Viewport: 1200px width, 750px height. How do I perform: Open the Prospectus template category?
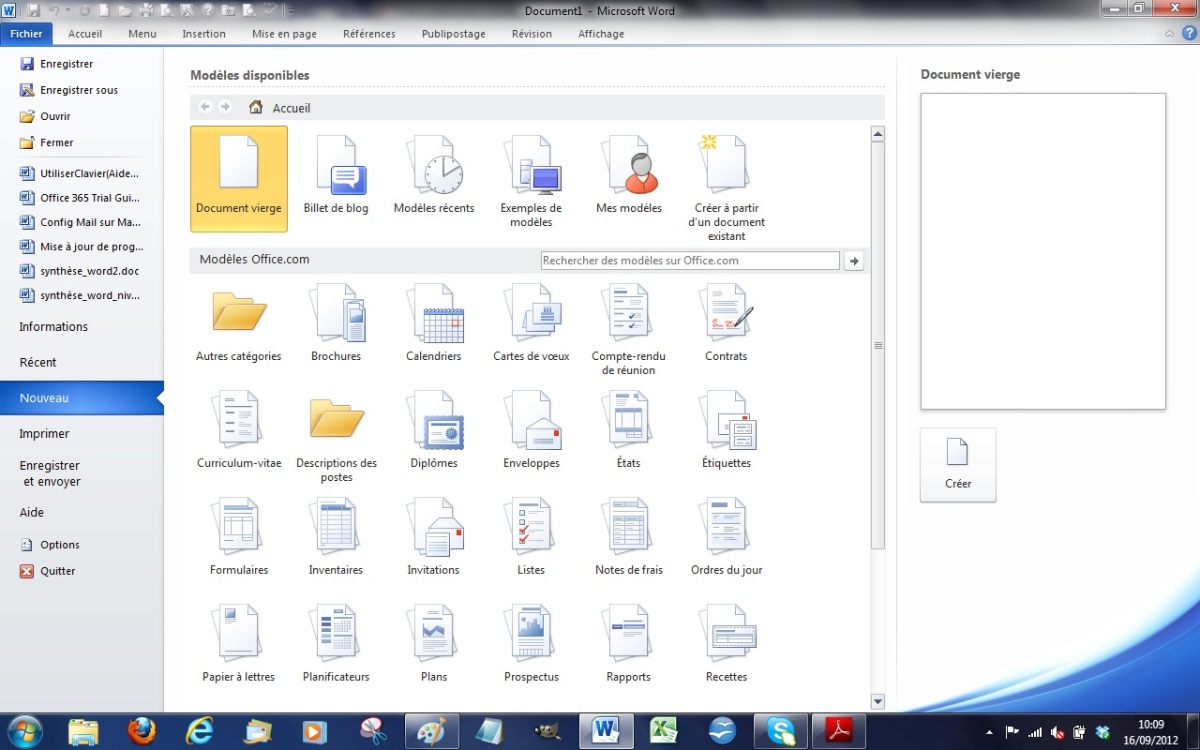[531, 644]
